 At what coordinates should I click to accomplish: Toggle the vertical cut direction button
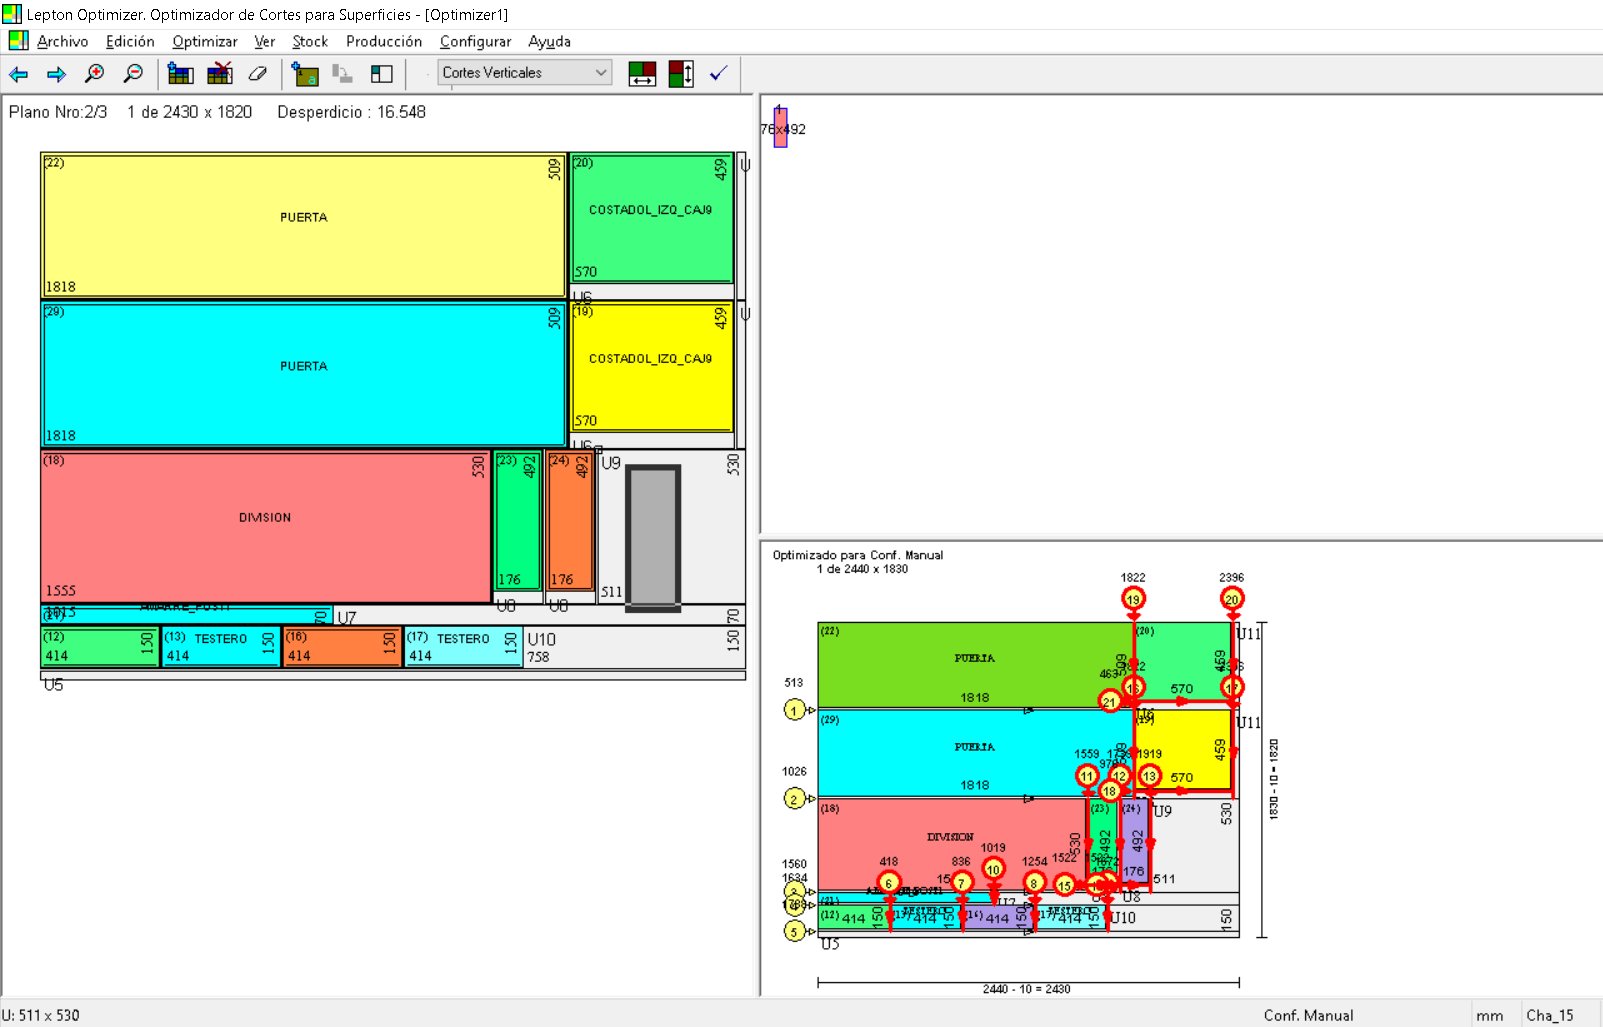click(681, 74)
